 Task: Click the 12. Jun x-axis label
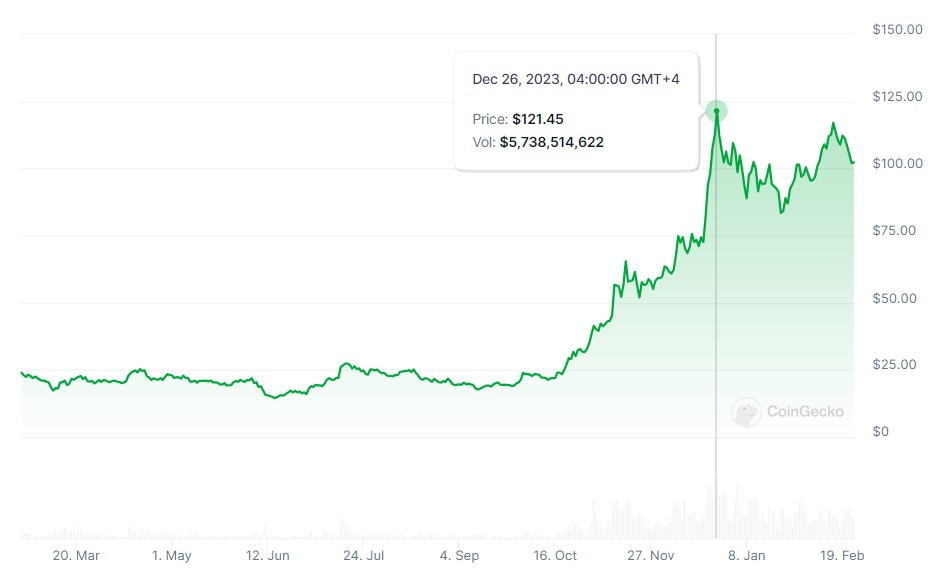click(x=267, y=556)
